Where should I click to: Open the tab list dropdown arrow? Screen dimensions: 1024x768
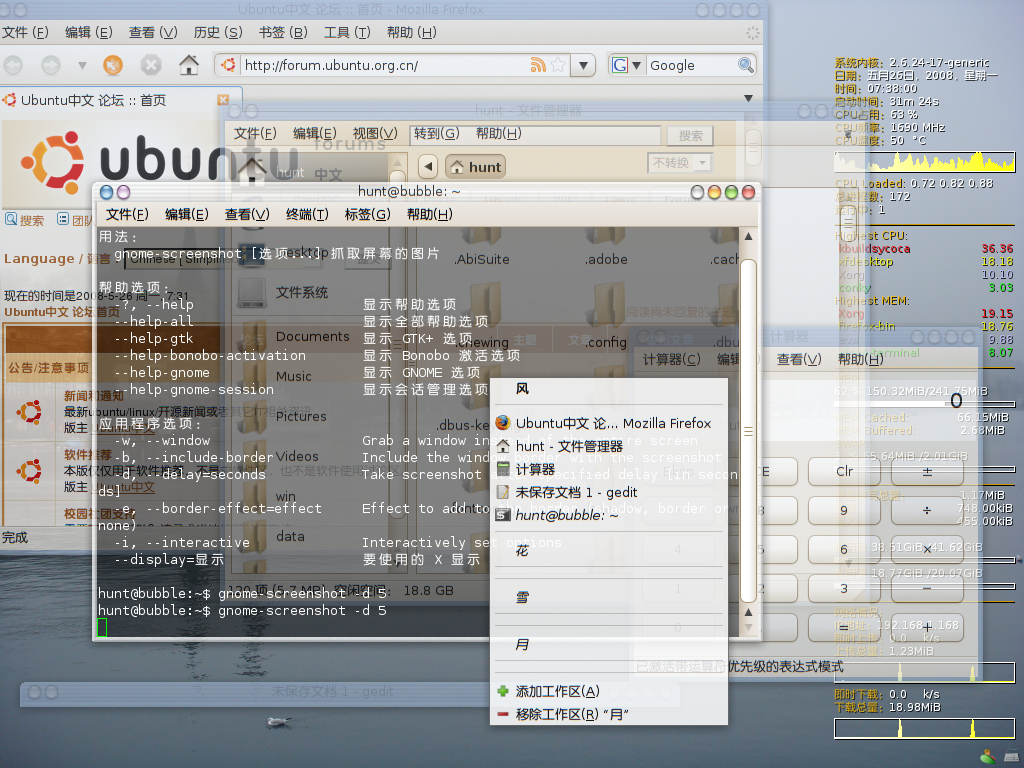point(748,99)
